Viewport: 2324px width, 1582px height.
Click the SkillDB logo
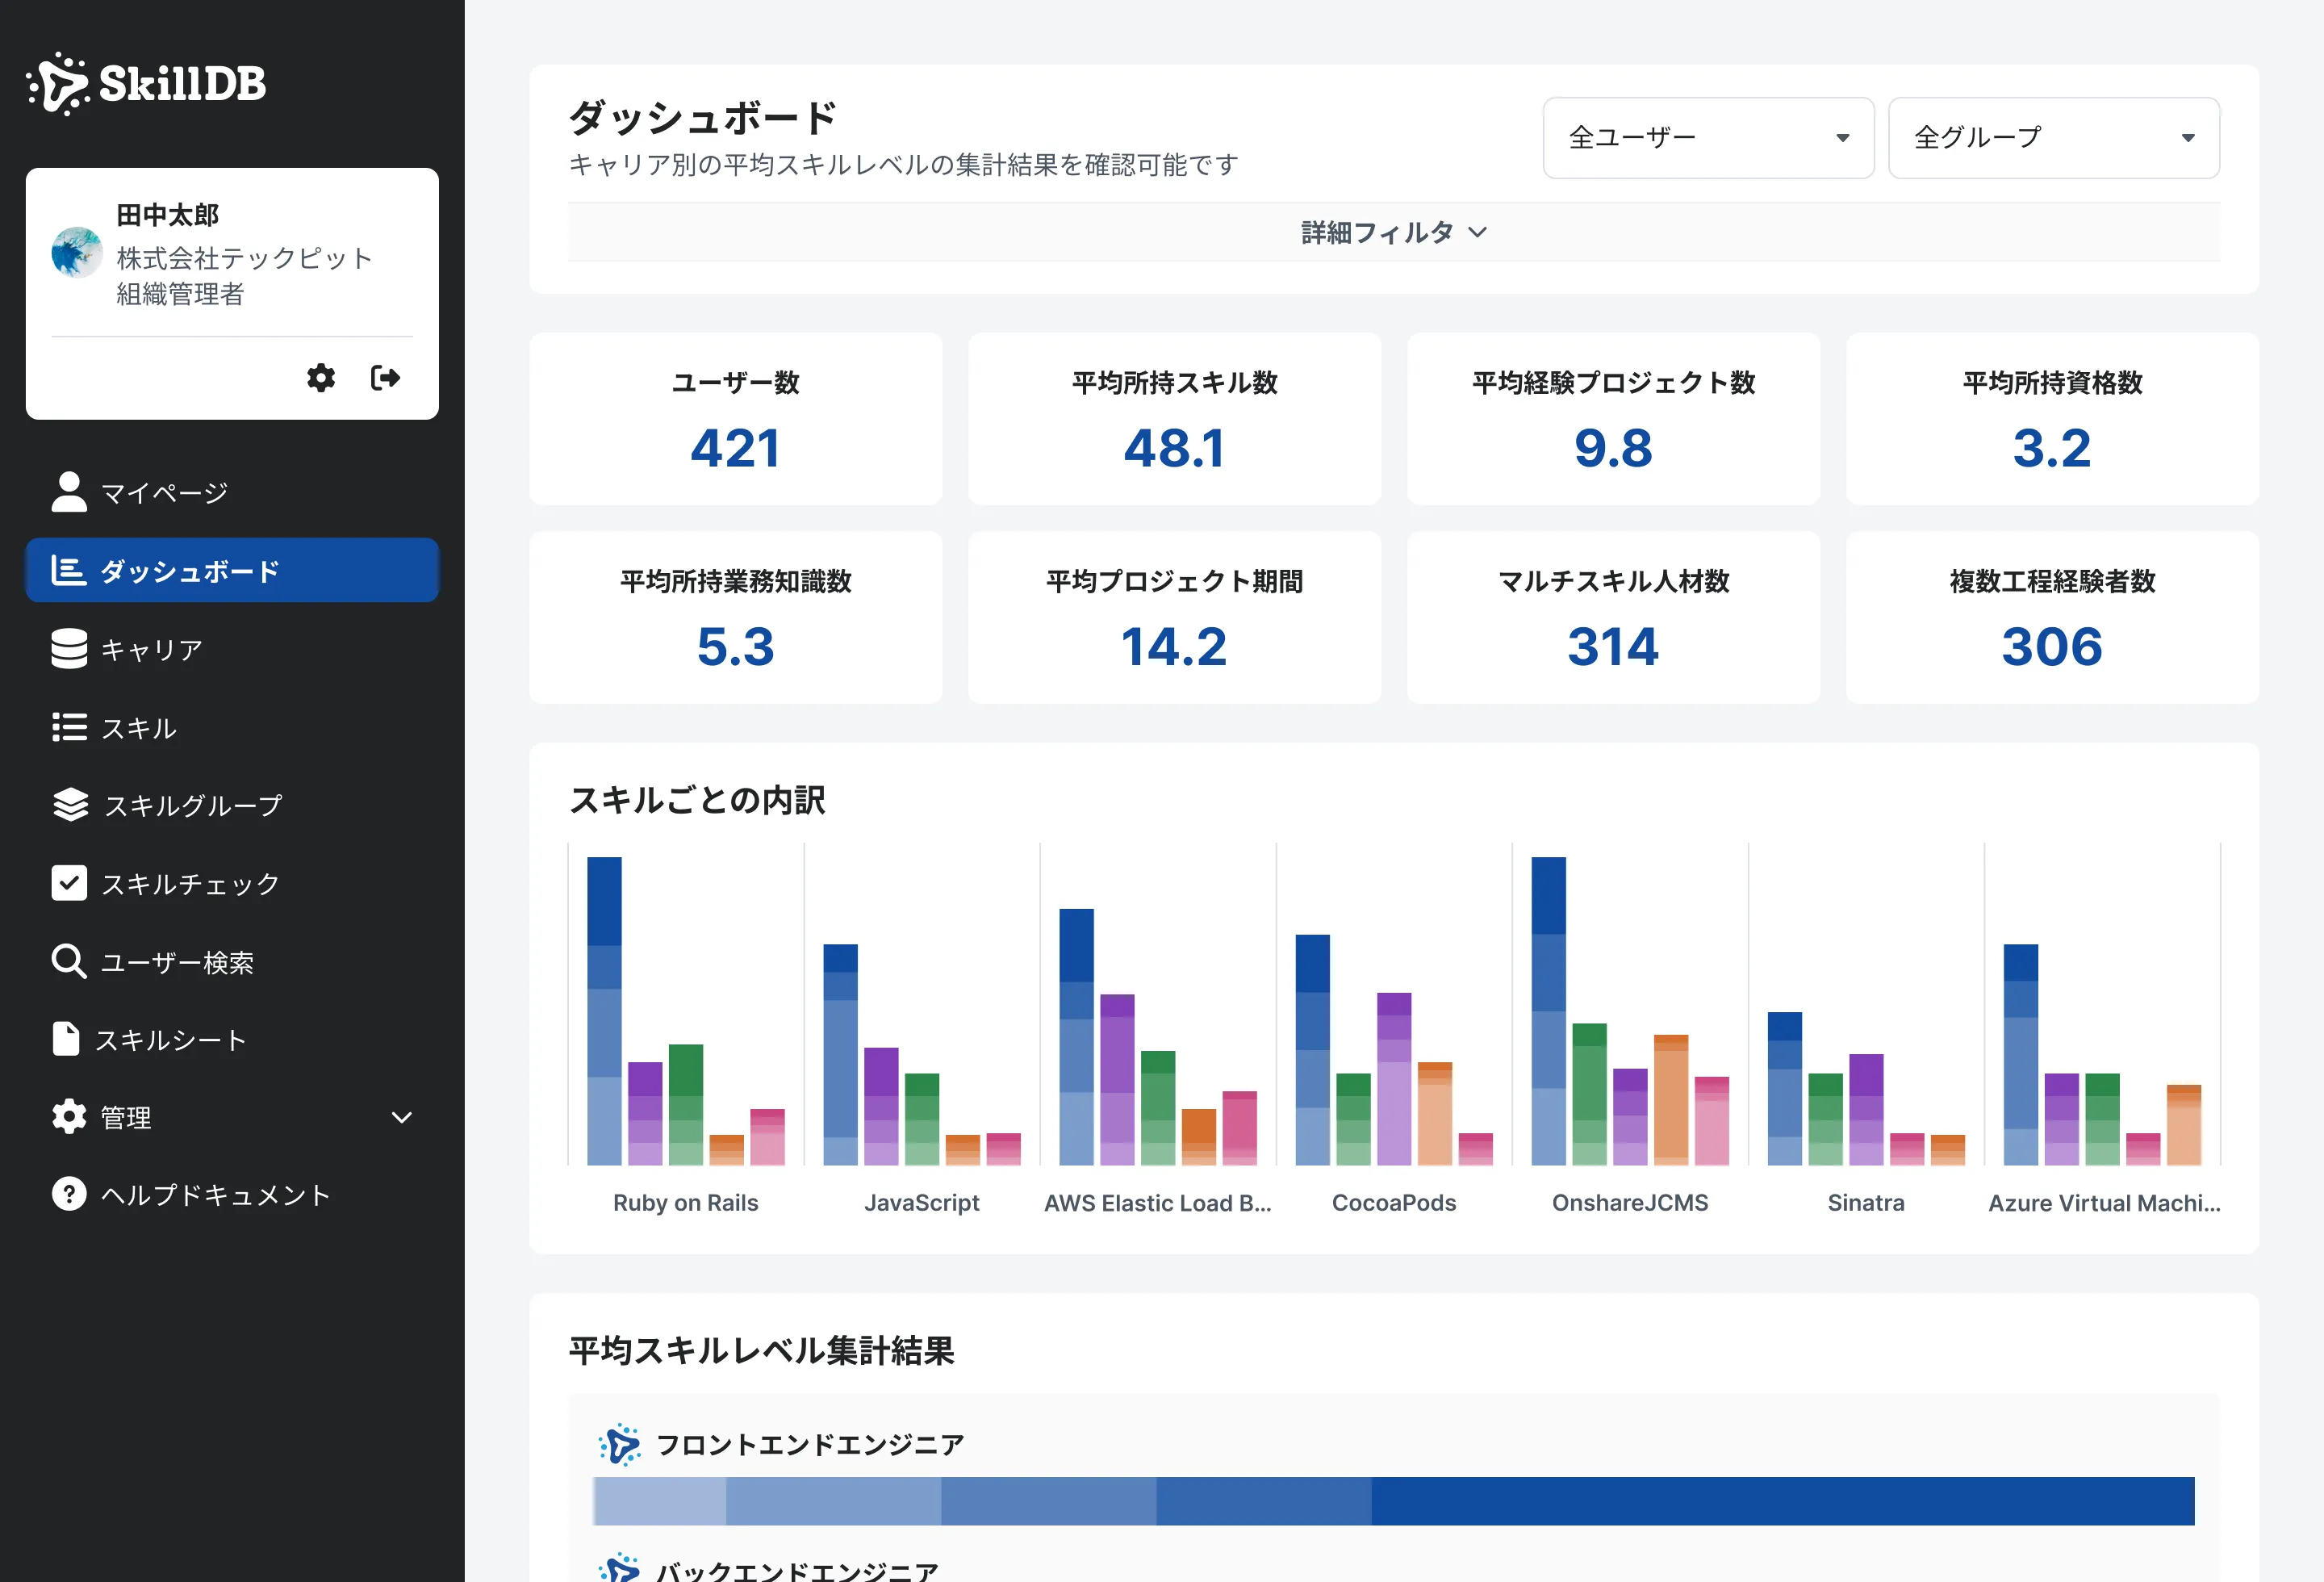pos(146,83)
